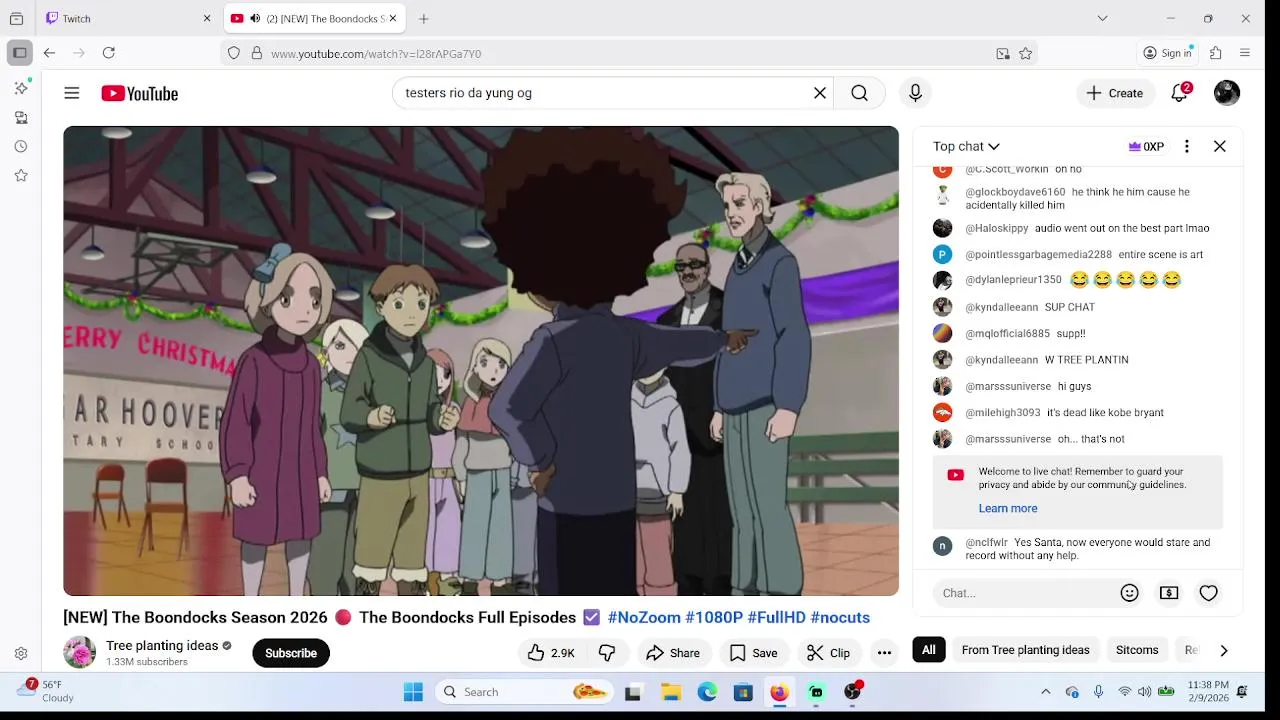Image resolution: width=1280 pixels, height=720 pixels.
Task: Open tracking protection shield icon
Action: pyautogui.click(x=234, y=54)
